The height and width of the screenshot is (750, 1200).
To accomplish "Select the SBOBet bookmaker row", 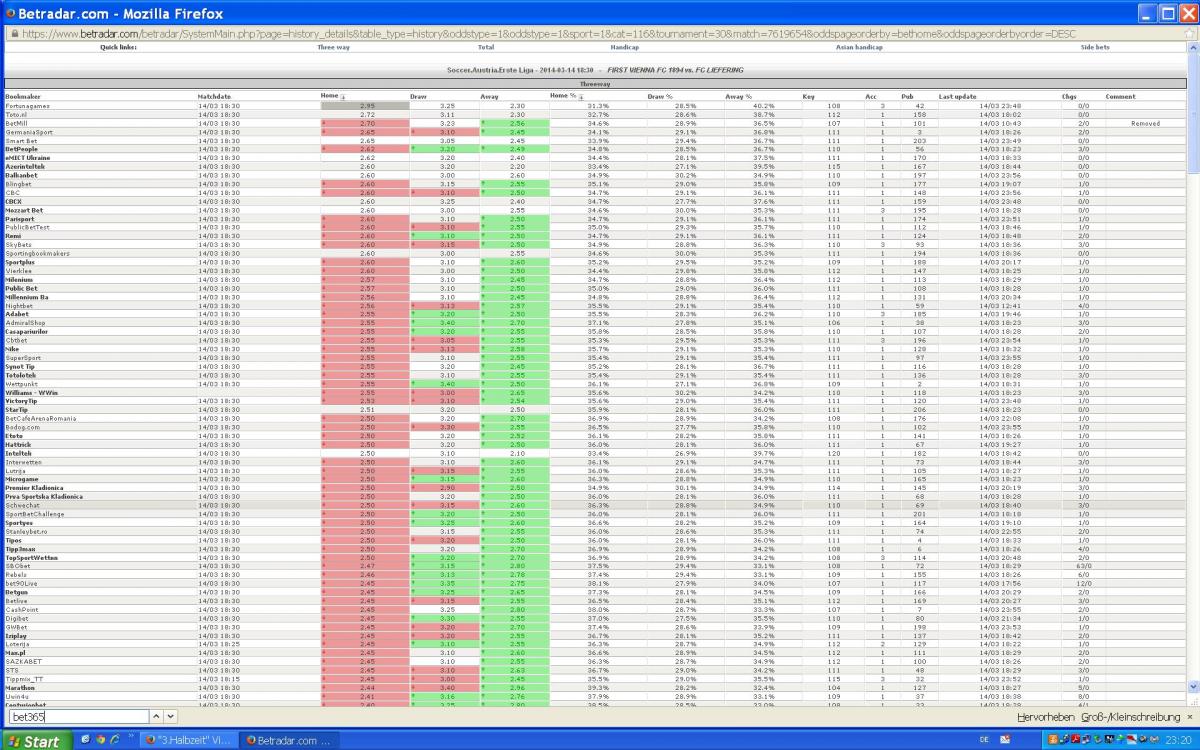I will tap(595, 566).
